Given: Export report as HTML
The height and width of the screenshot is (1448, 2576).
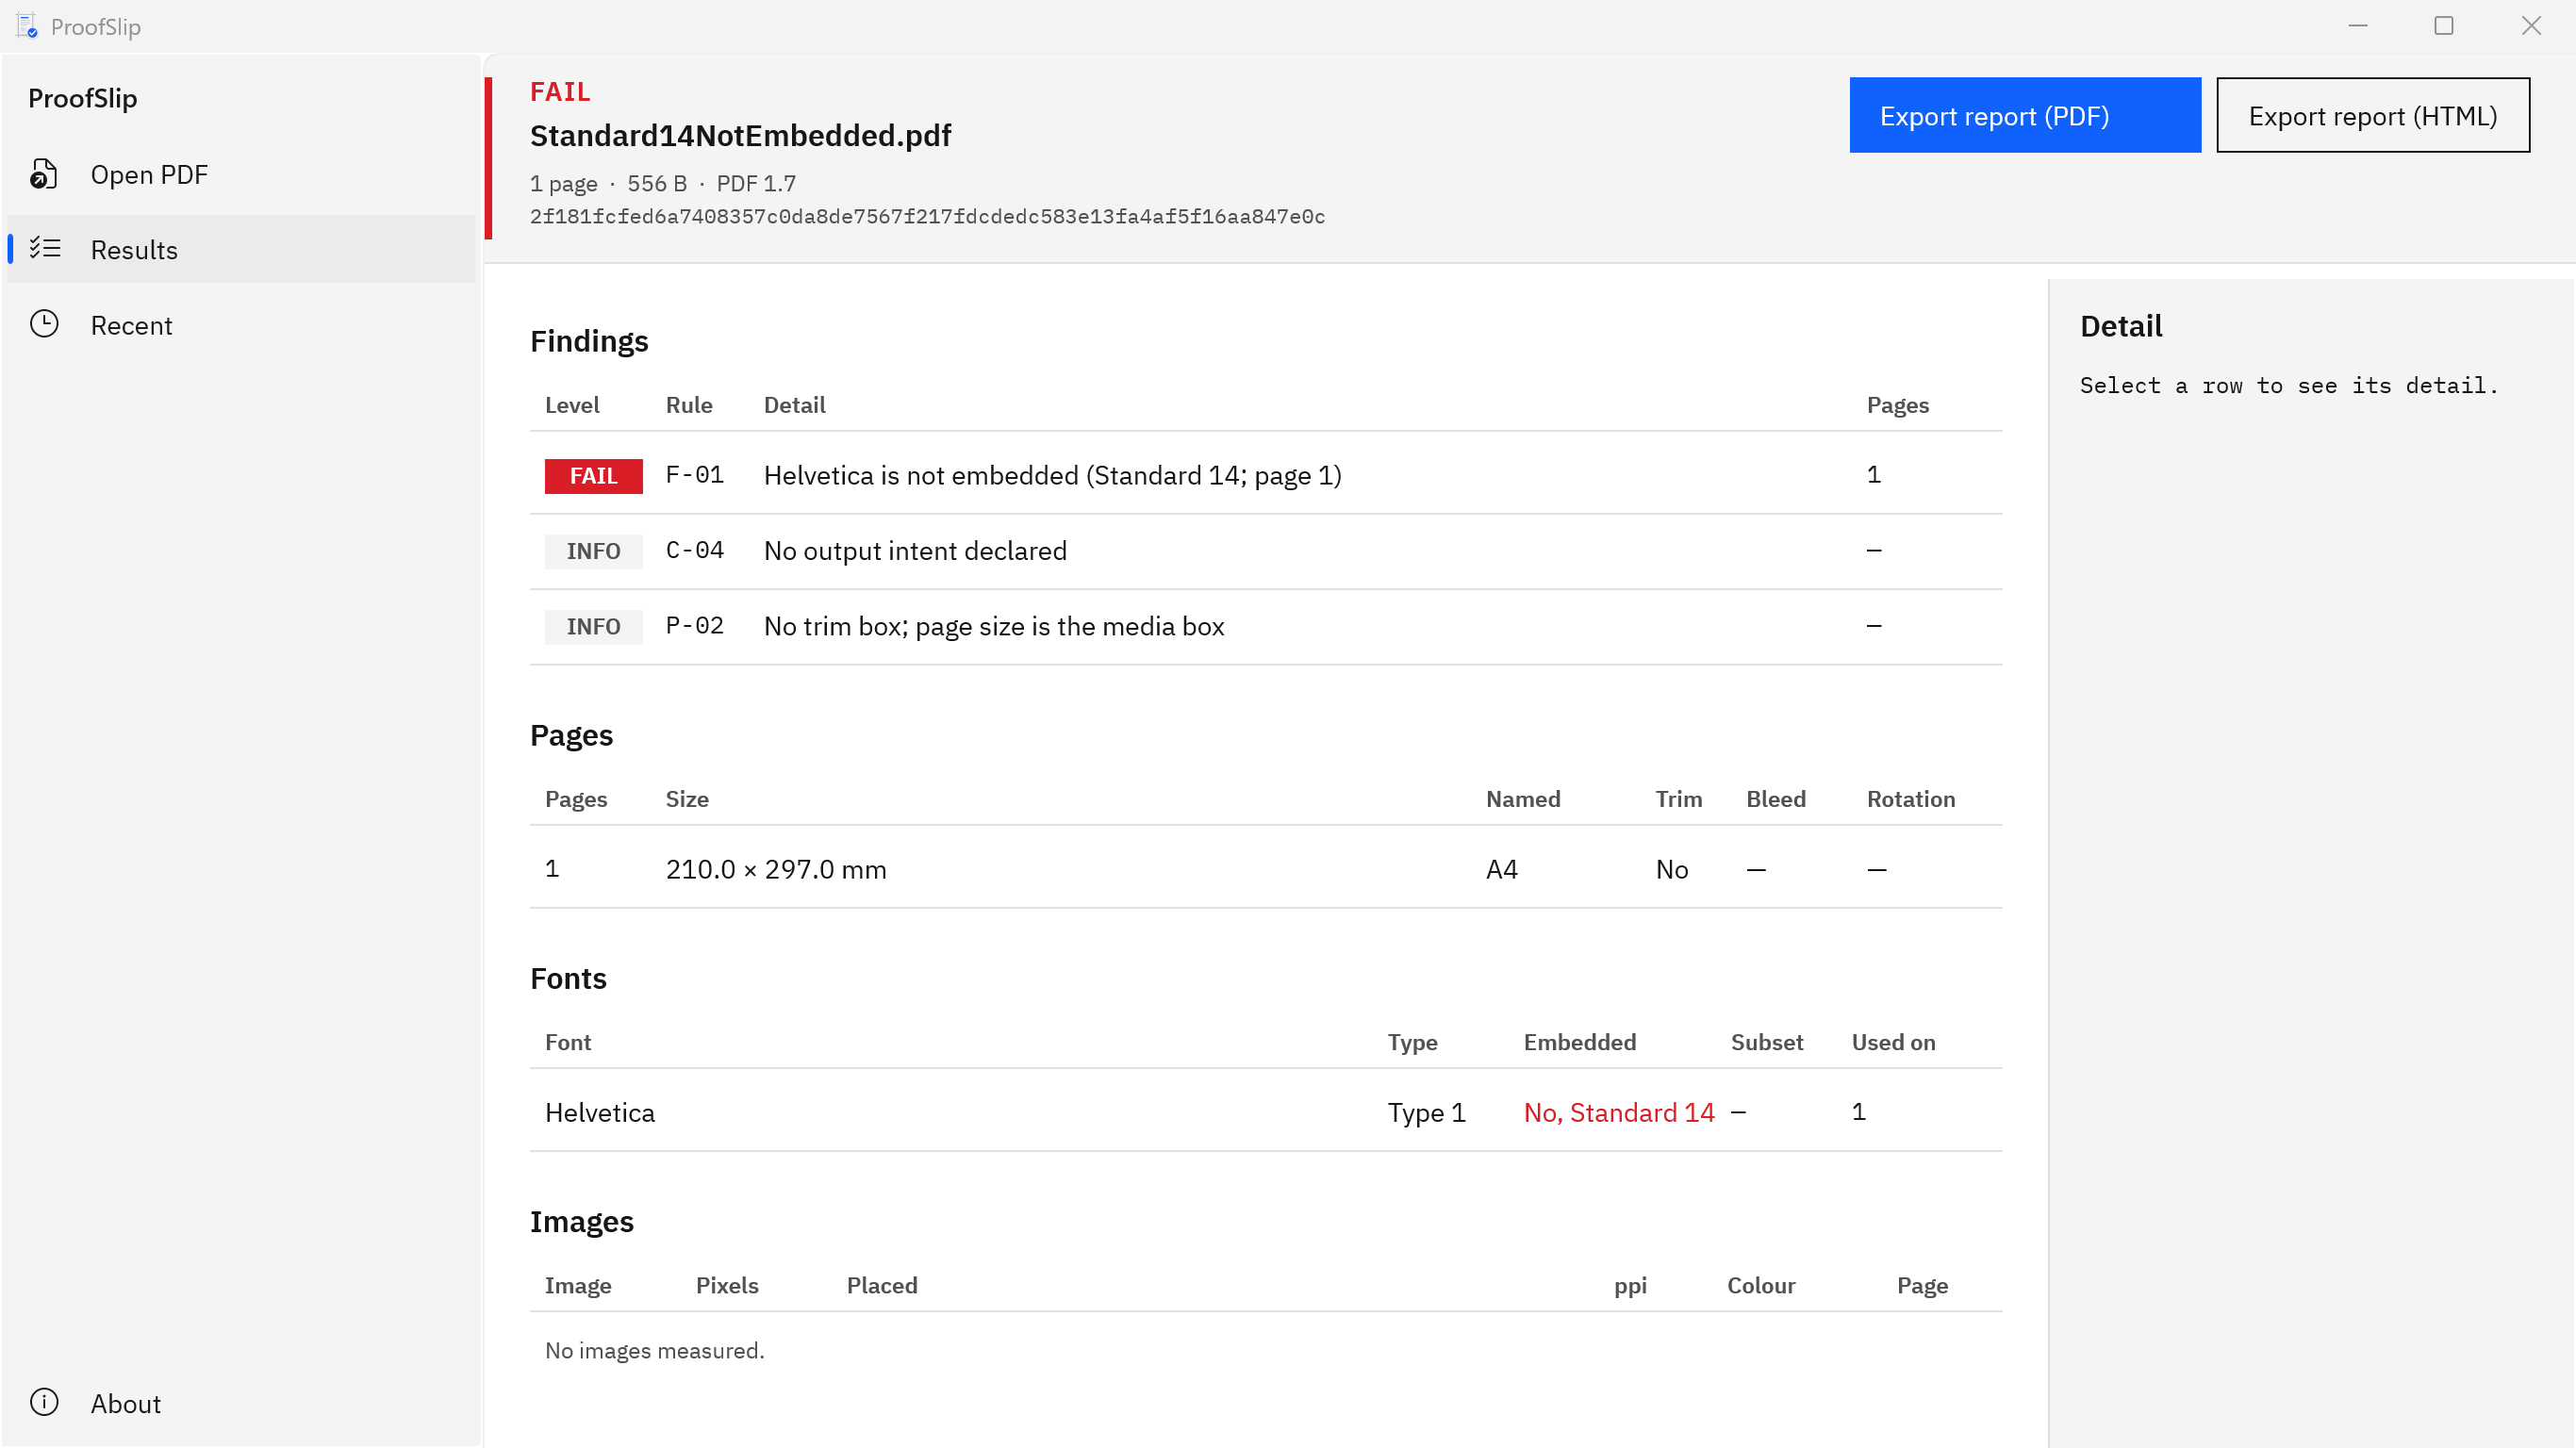Looking at the screenshot, I should [x=2372, y=116].
